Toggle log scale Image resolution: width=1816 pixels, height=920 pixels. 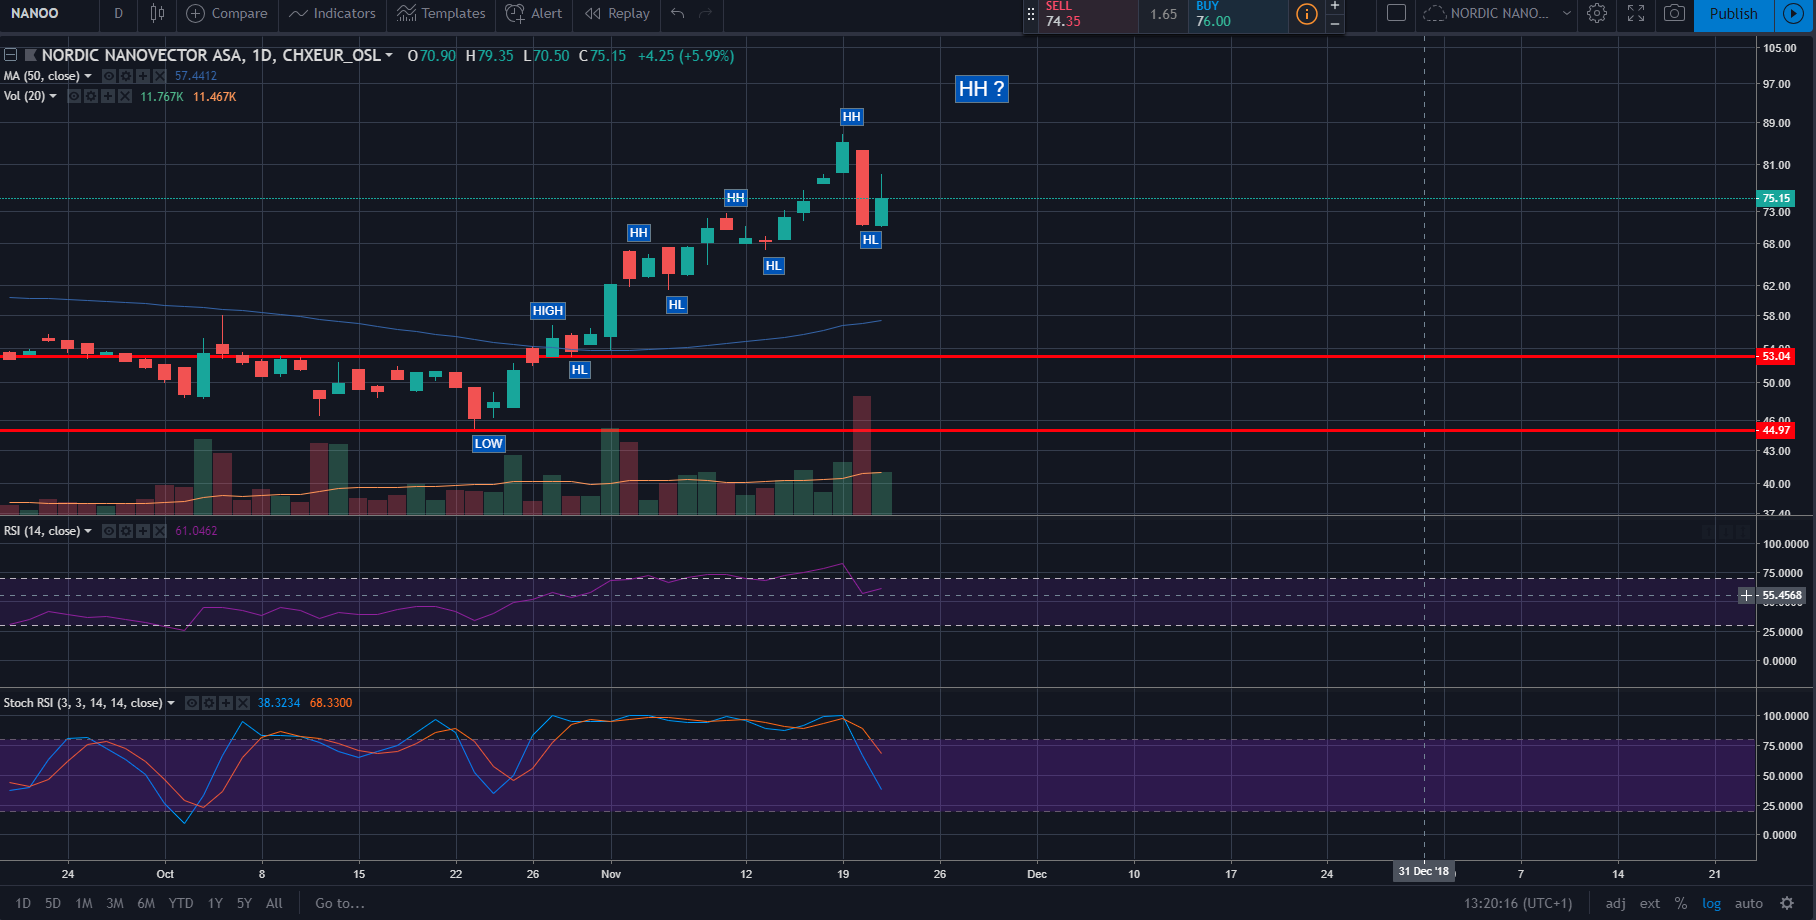click(1712, 903)
